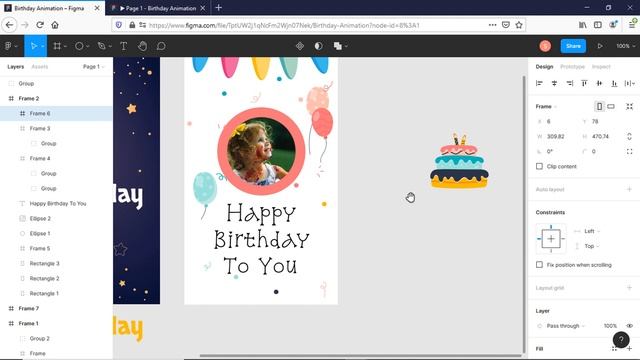Click the birthday cake illustration on canvas
The width and height of the screenshot is (640, 360).
click(459, 162)
